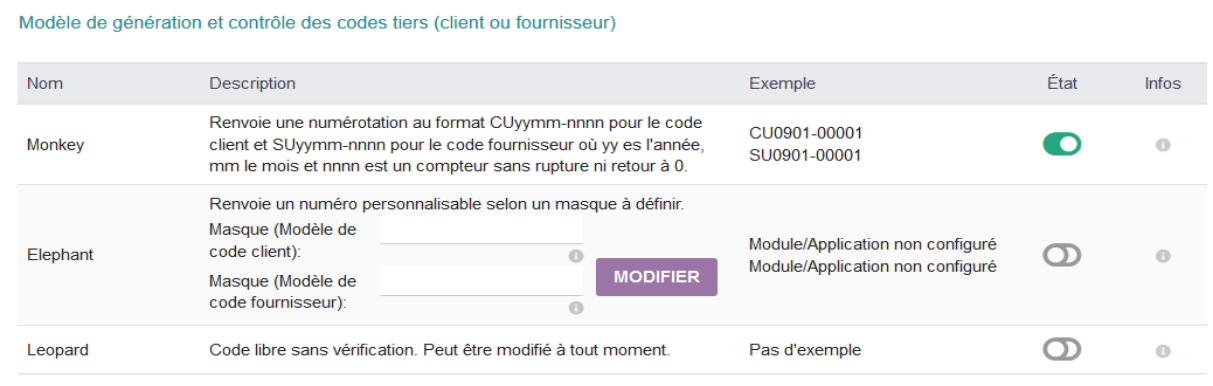The image size is (1213, 386).
Task: Disable the Monkey numbering model toggle
Action: pyautogui.click(x=1062, y=145)
